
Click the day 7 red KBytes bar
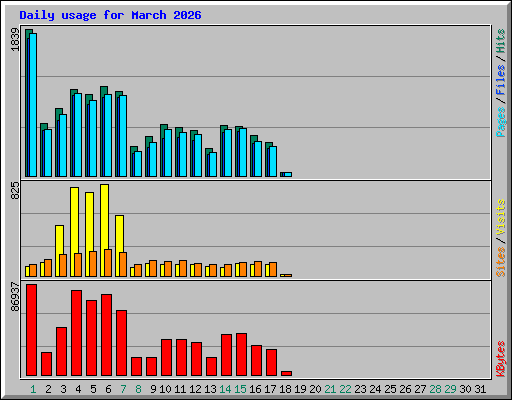tap(121, 343)
